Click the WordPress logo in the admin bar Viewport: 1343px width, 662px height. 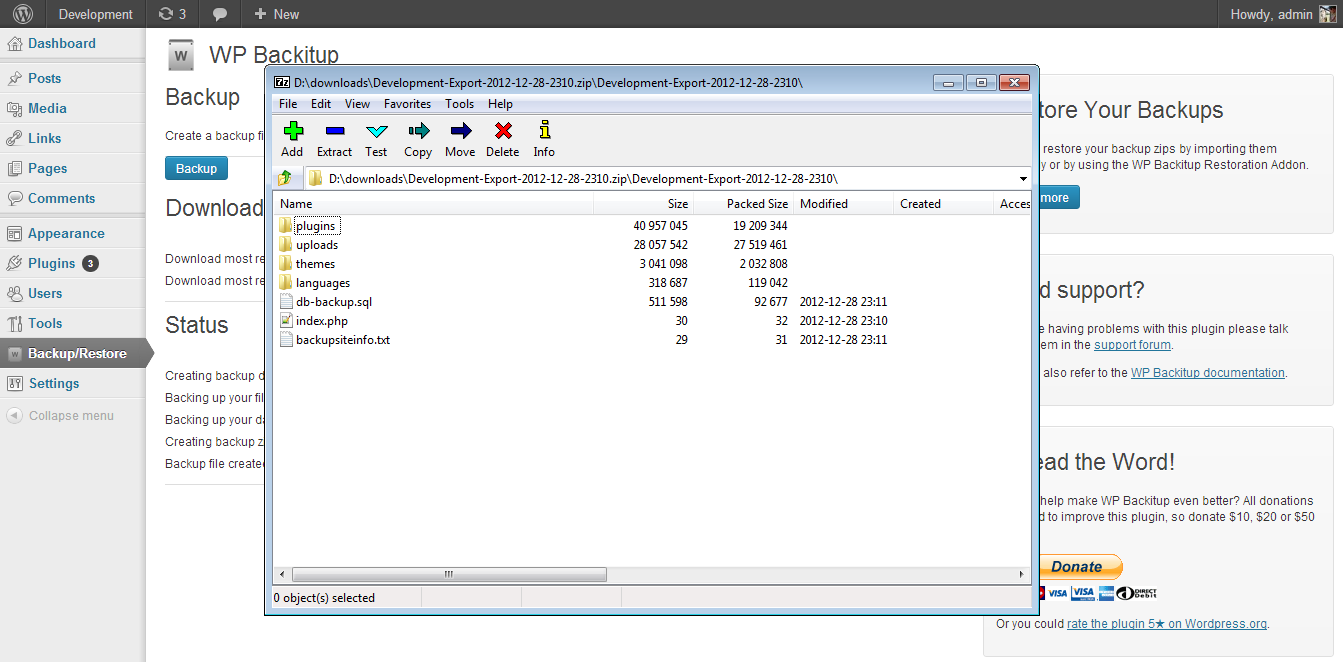pos(22,14)
